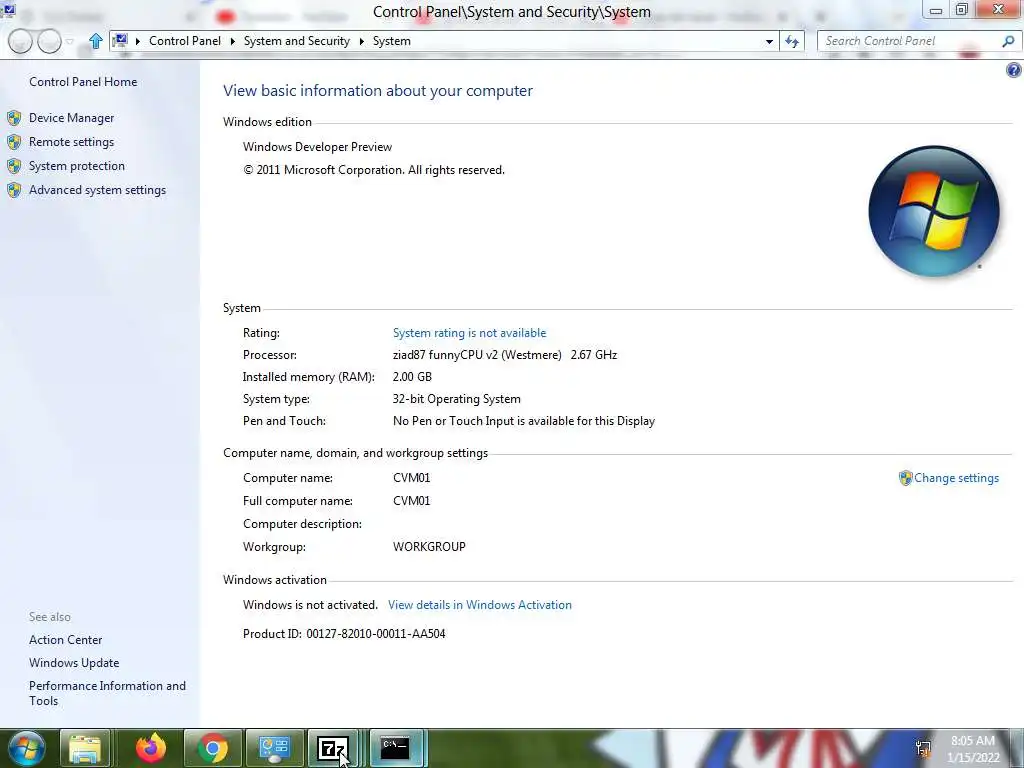Open Change settings for computer name
Image resolution: width=1024 pixels, height=768 pixels.
click(x=956, y=478)
